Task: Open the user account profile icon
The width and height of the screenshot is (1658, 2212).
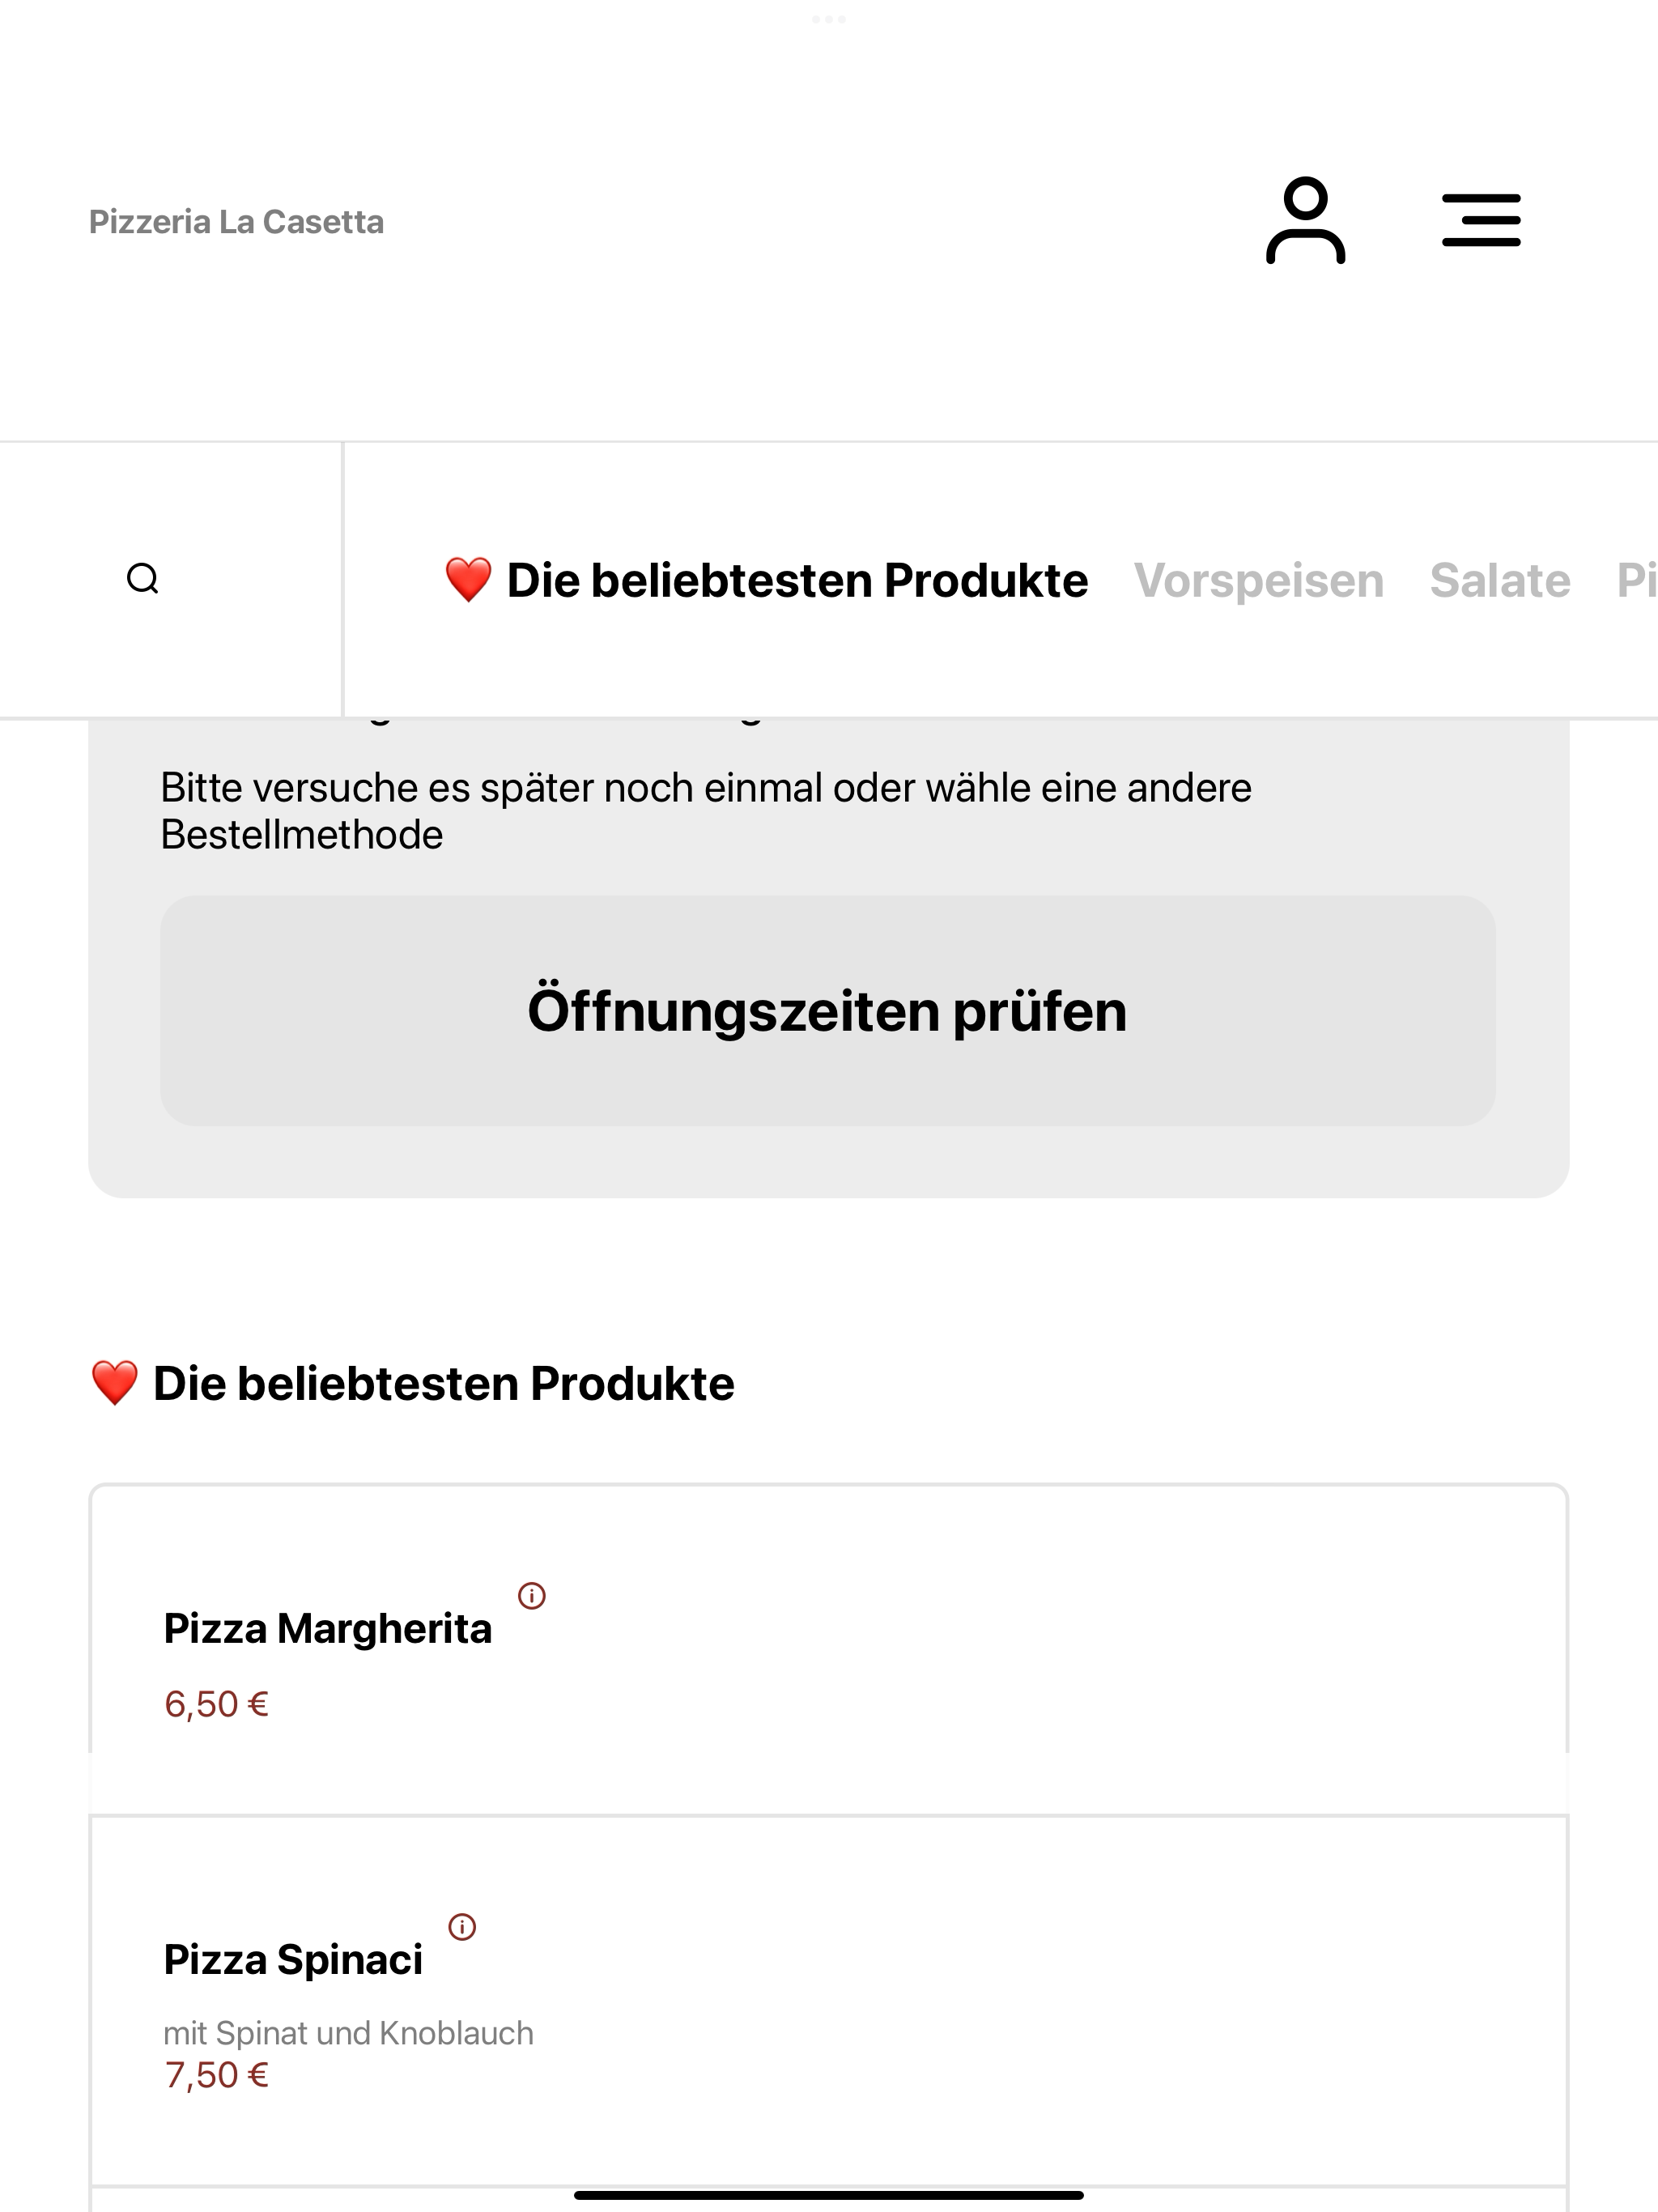Action: pyautogui.click(x=1305, y=220)
